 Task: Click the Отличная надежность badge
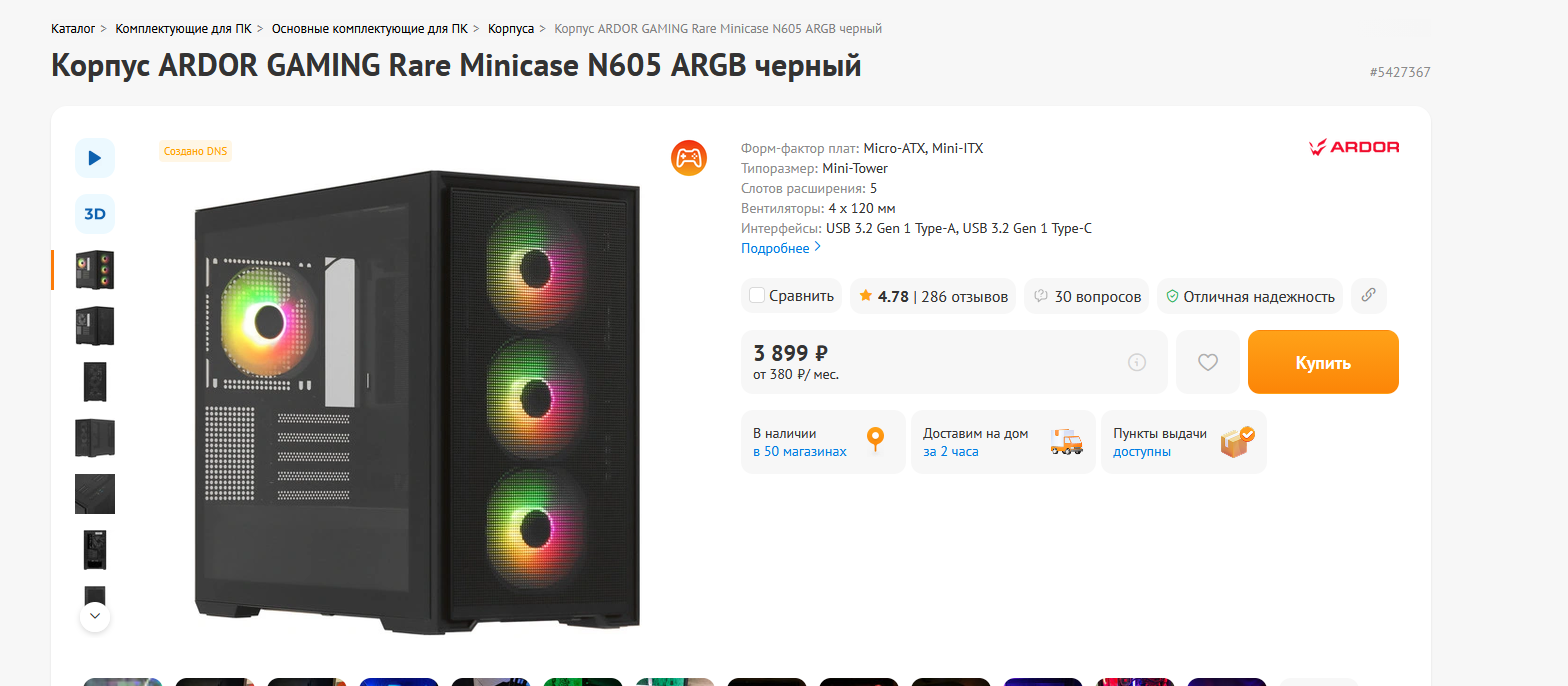point(1250,296)
